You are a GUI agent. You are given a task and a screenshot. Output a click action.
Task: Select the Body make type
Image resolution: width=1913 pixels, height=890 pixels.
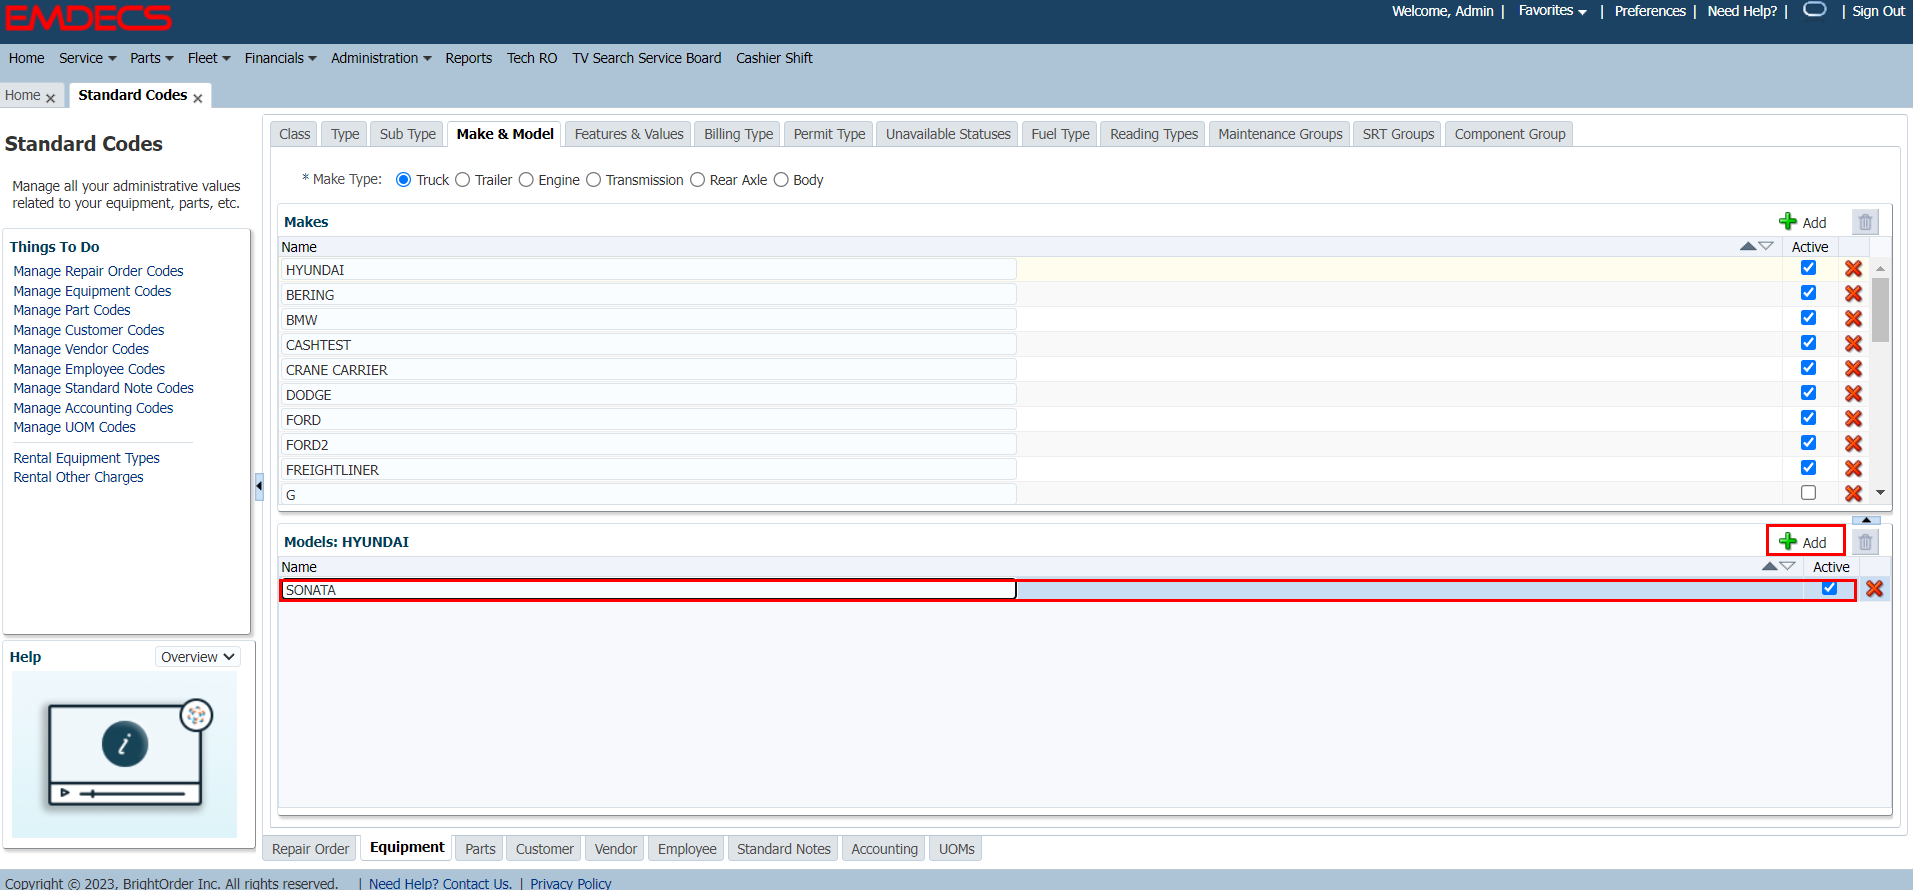click(x=781, y=180)
